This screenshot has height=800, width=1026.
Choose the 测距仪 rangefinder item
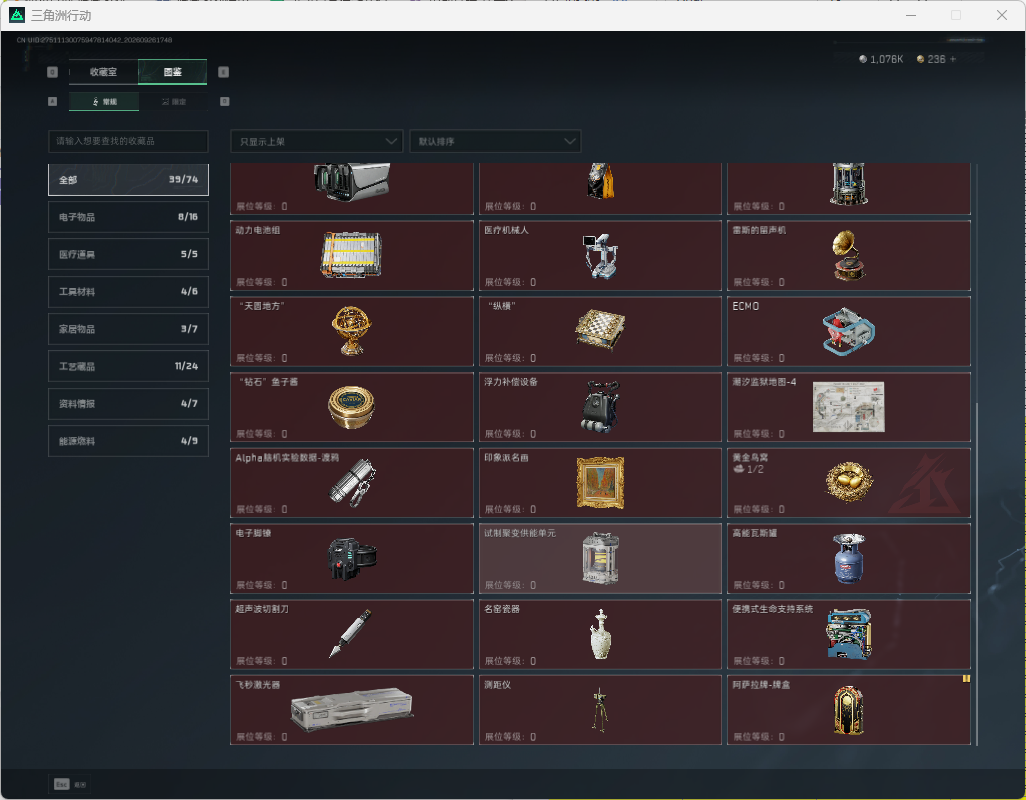[x=600, y=710]
